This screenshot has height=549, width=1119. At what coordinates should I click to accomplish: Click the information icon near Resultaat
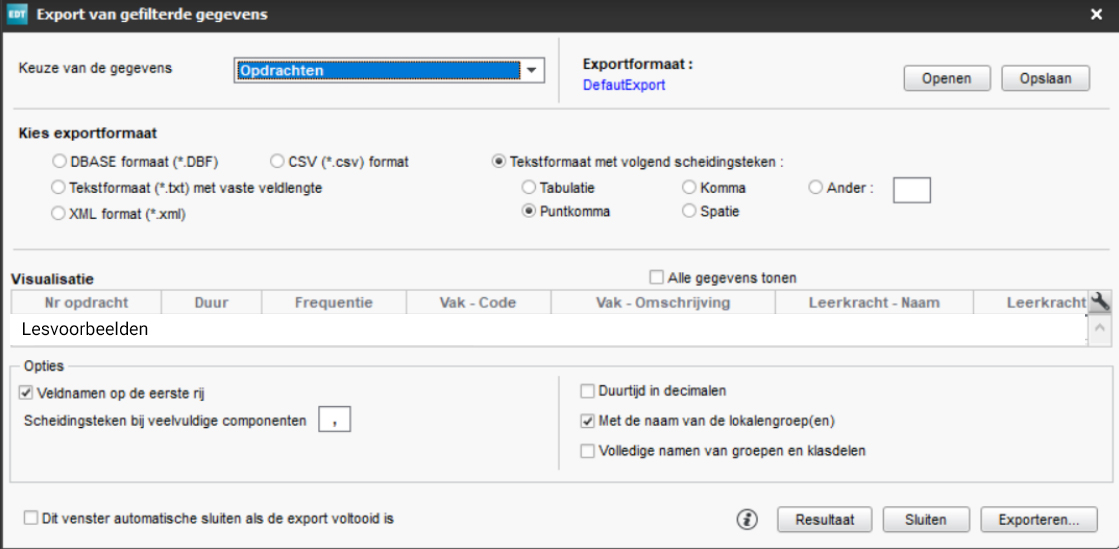747,520
